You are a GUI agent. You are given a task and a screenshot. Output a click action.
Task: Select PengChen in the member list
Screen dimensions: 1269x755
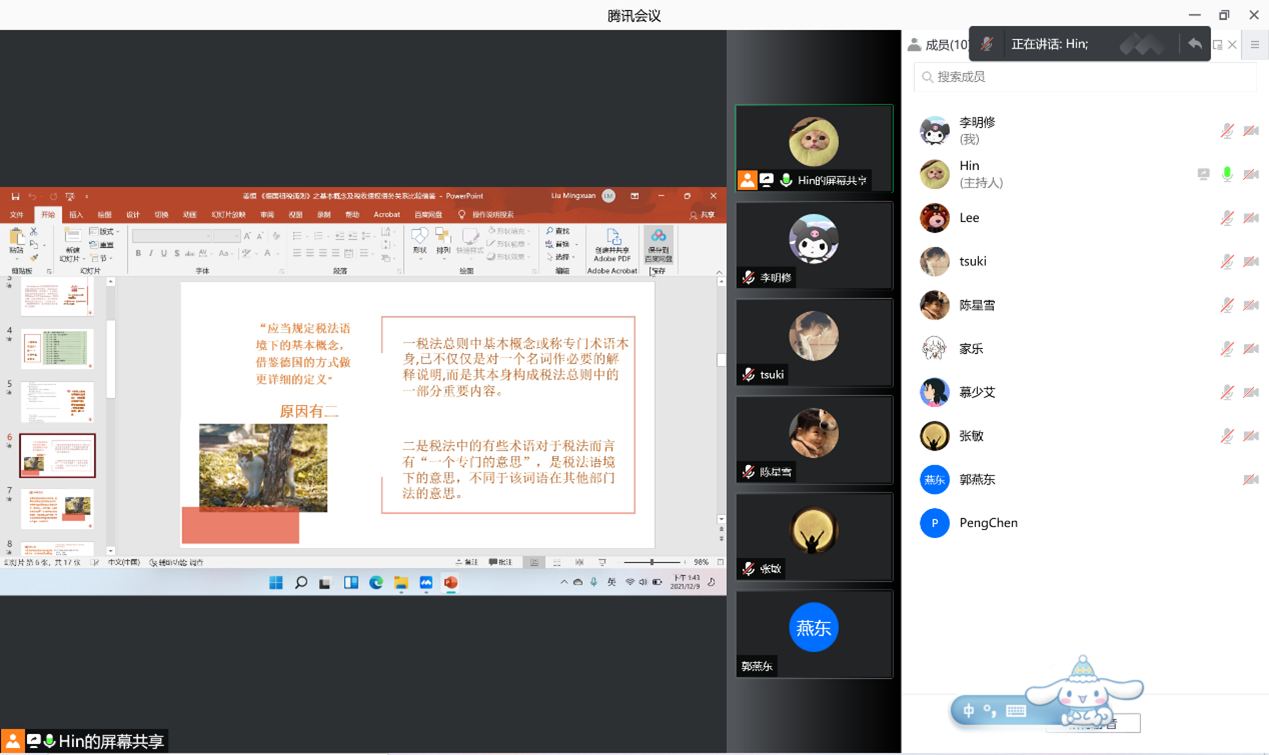click(988, 523)
